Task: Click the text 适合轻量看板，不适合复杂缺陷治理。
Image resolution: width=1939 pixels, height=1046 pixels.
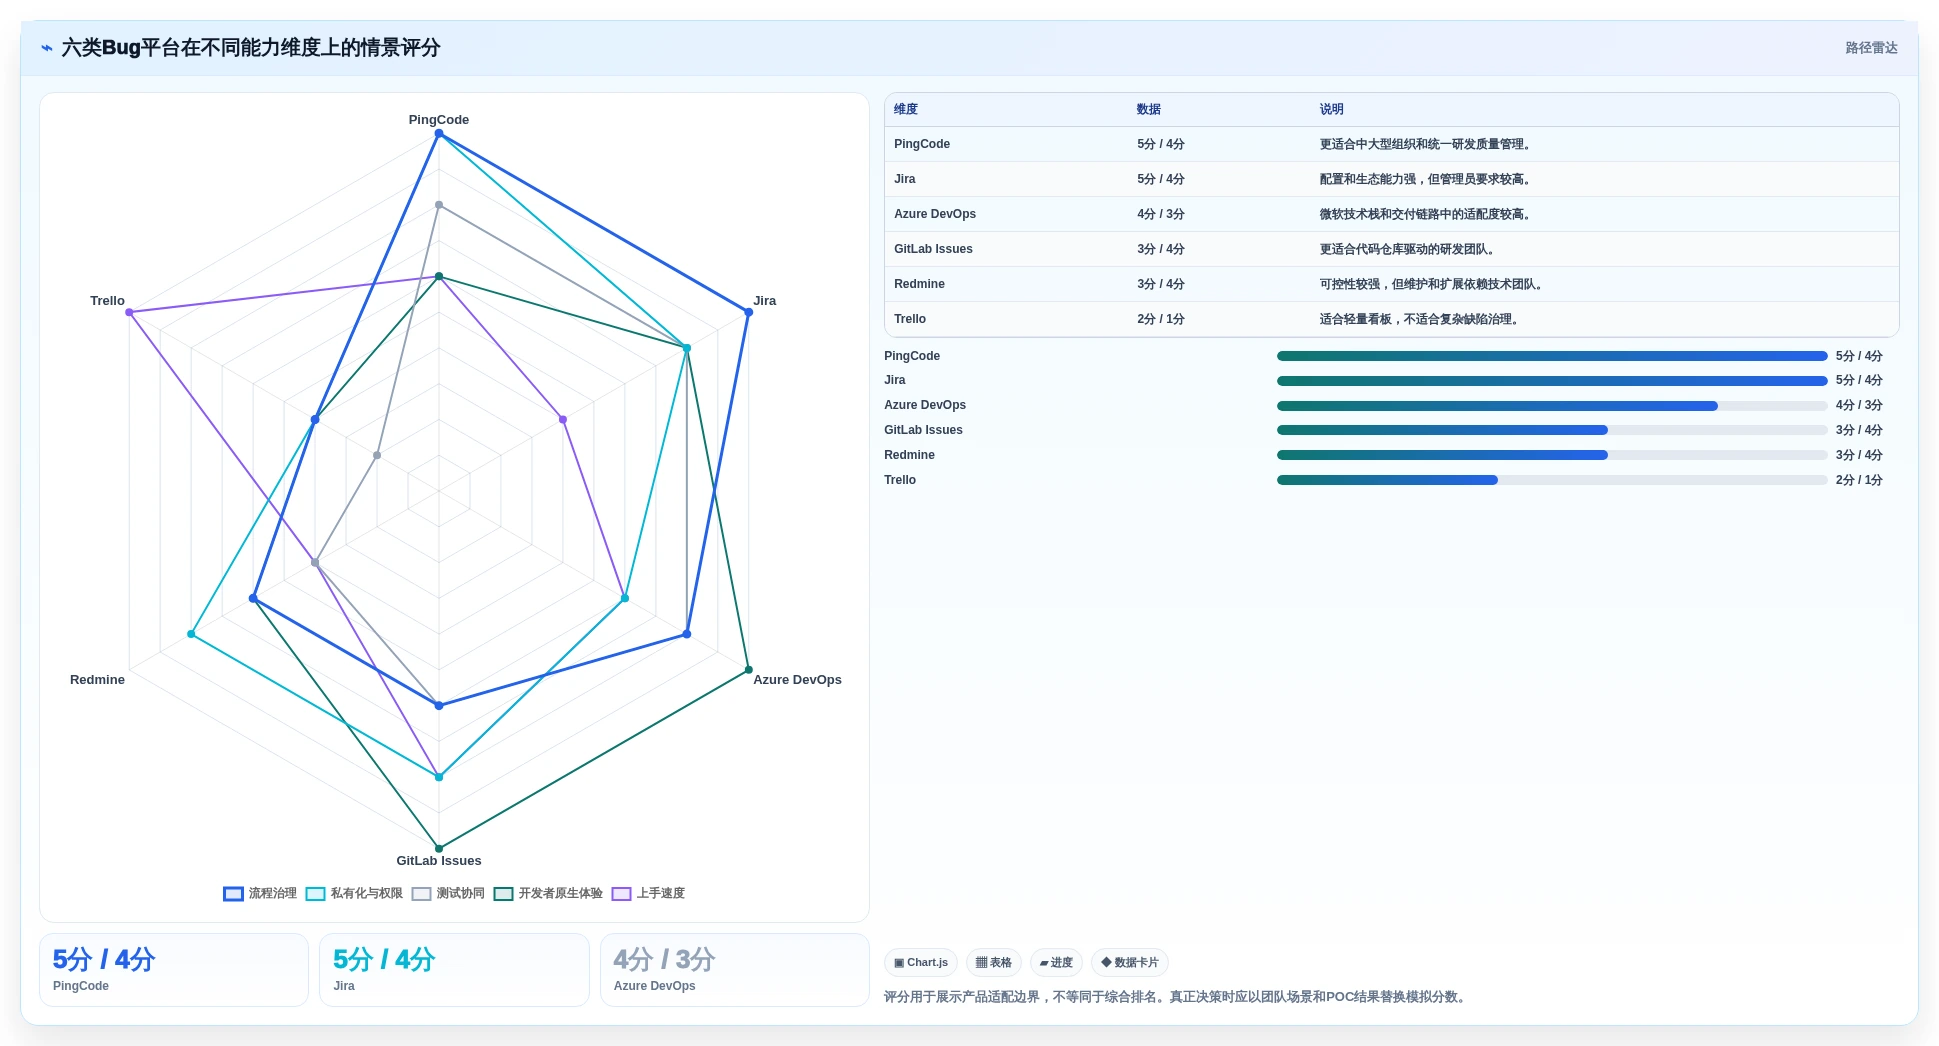Action: pyautogui.click(x=1421, y=319)
